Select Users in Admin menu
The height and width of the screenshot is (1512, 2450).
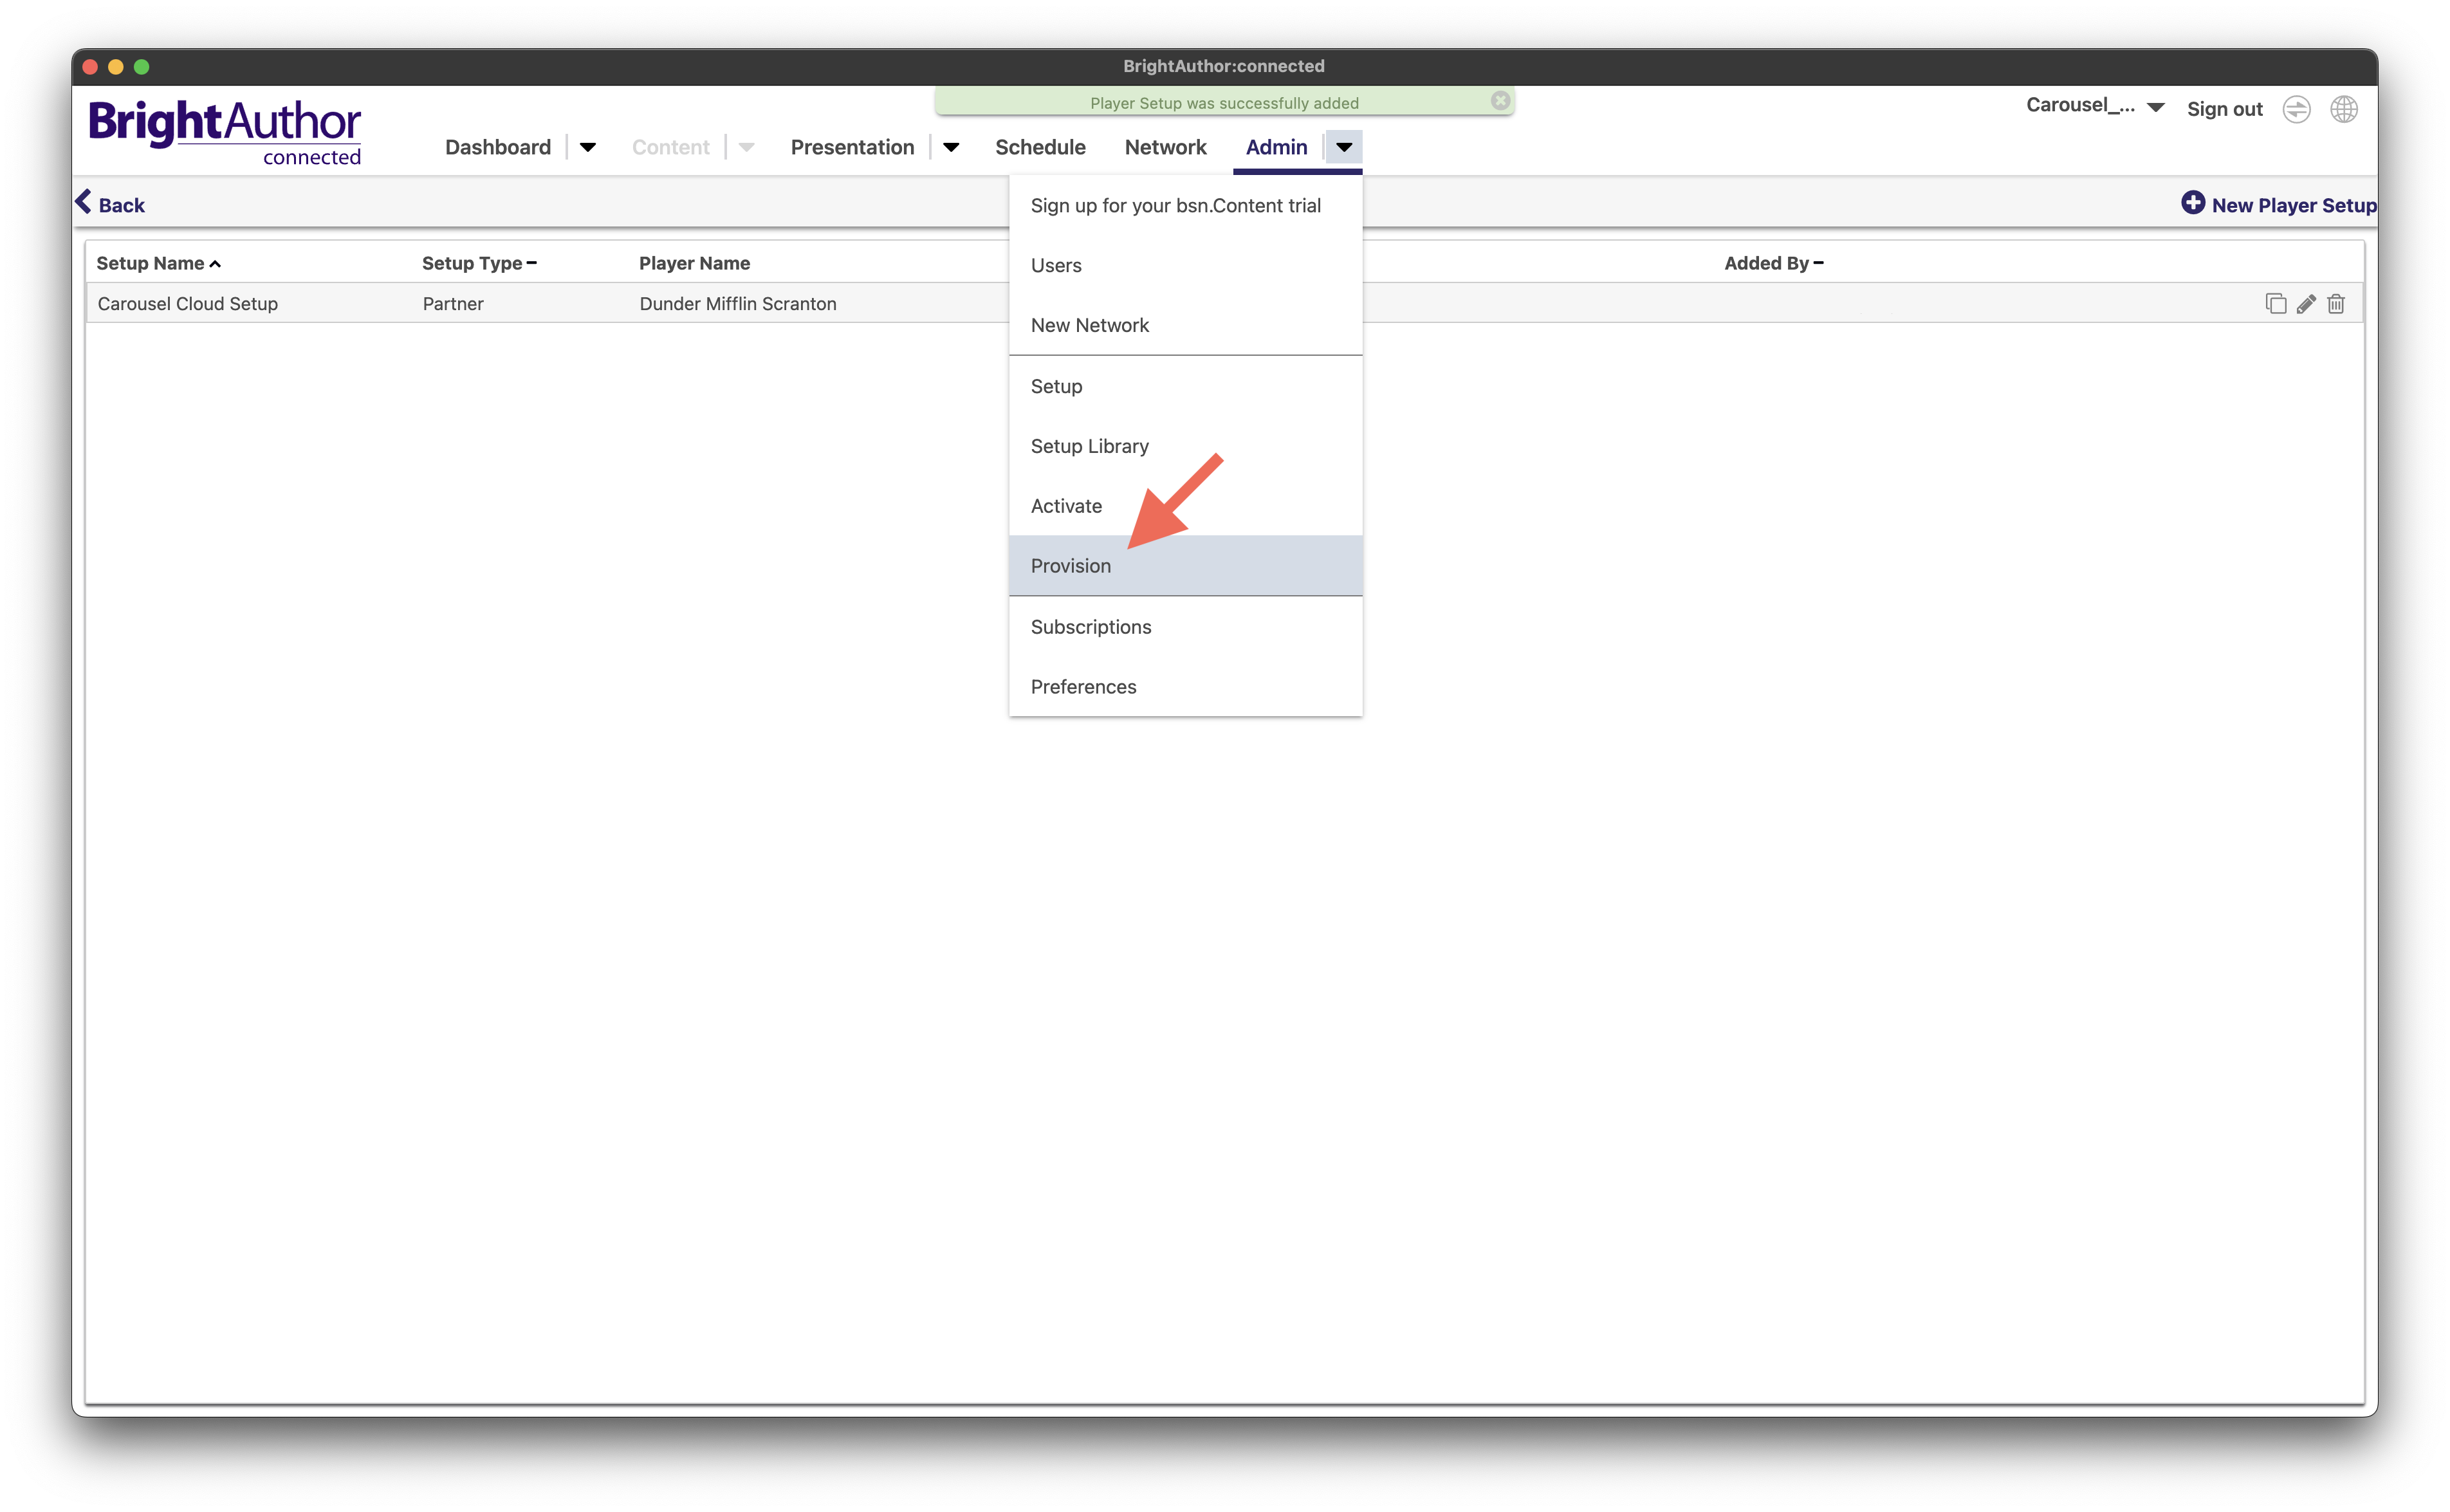click(x=1185, y=265)
